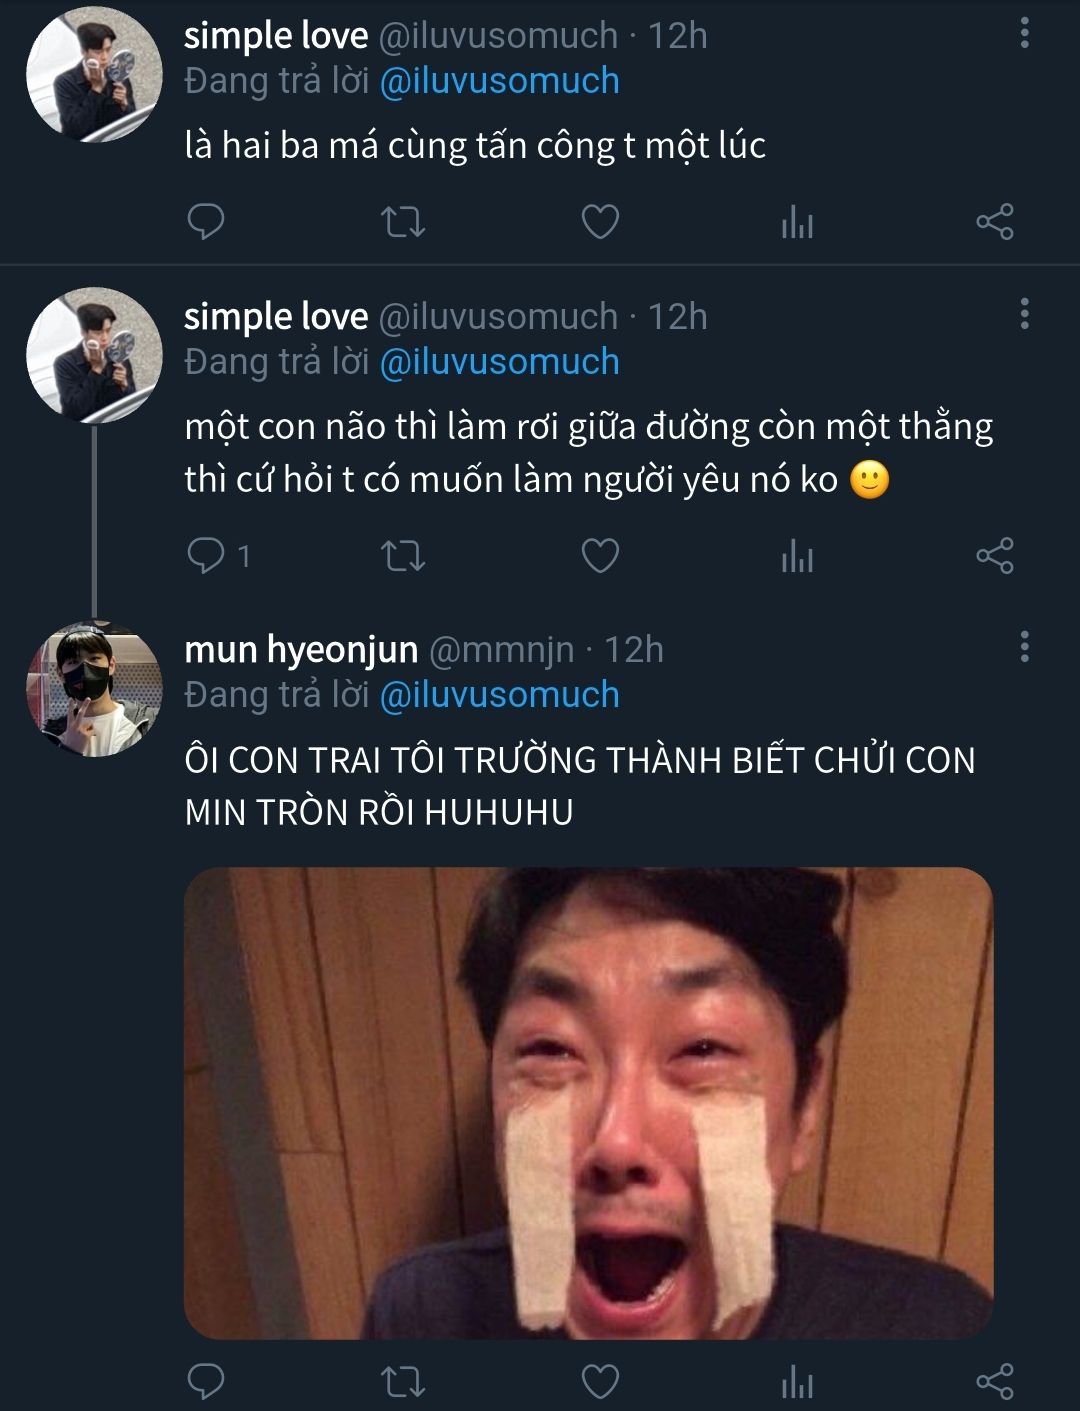Screen dimensions: 1080x1411
Task: Reply to the tweet with one reply
Action: click(206, 555)
